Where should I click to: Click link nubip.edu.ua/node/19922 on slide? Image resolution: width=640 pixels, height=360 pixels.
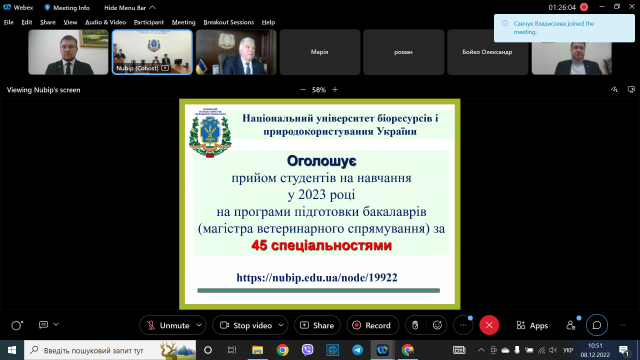pos(317,278)
